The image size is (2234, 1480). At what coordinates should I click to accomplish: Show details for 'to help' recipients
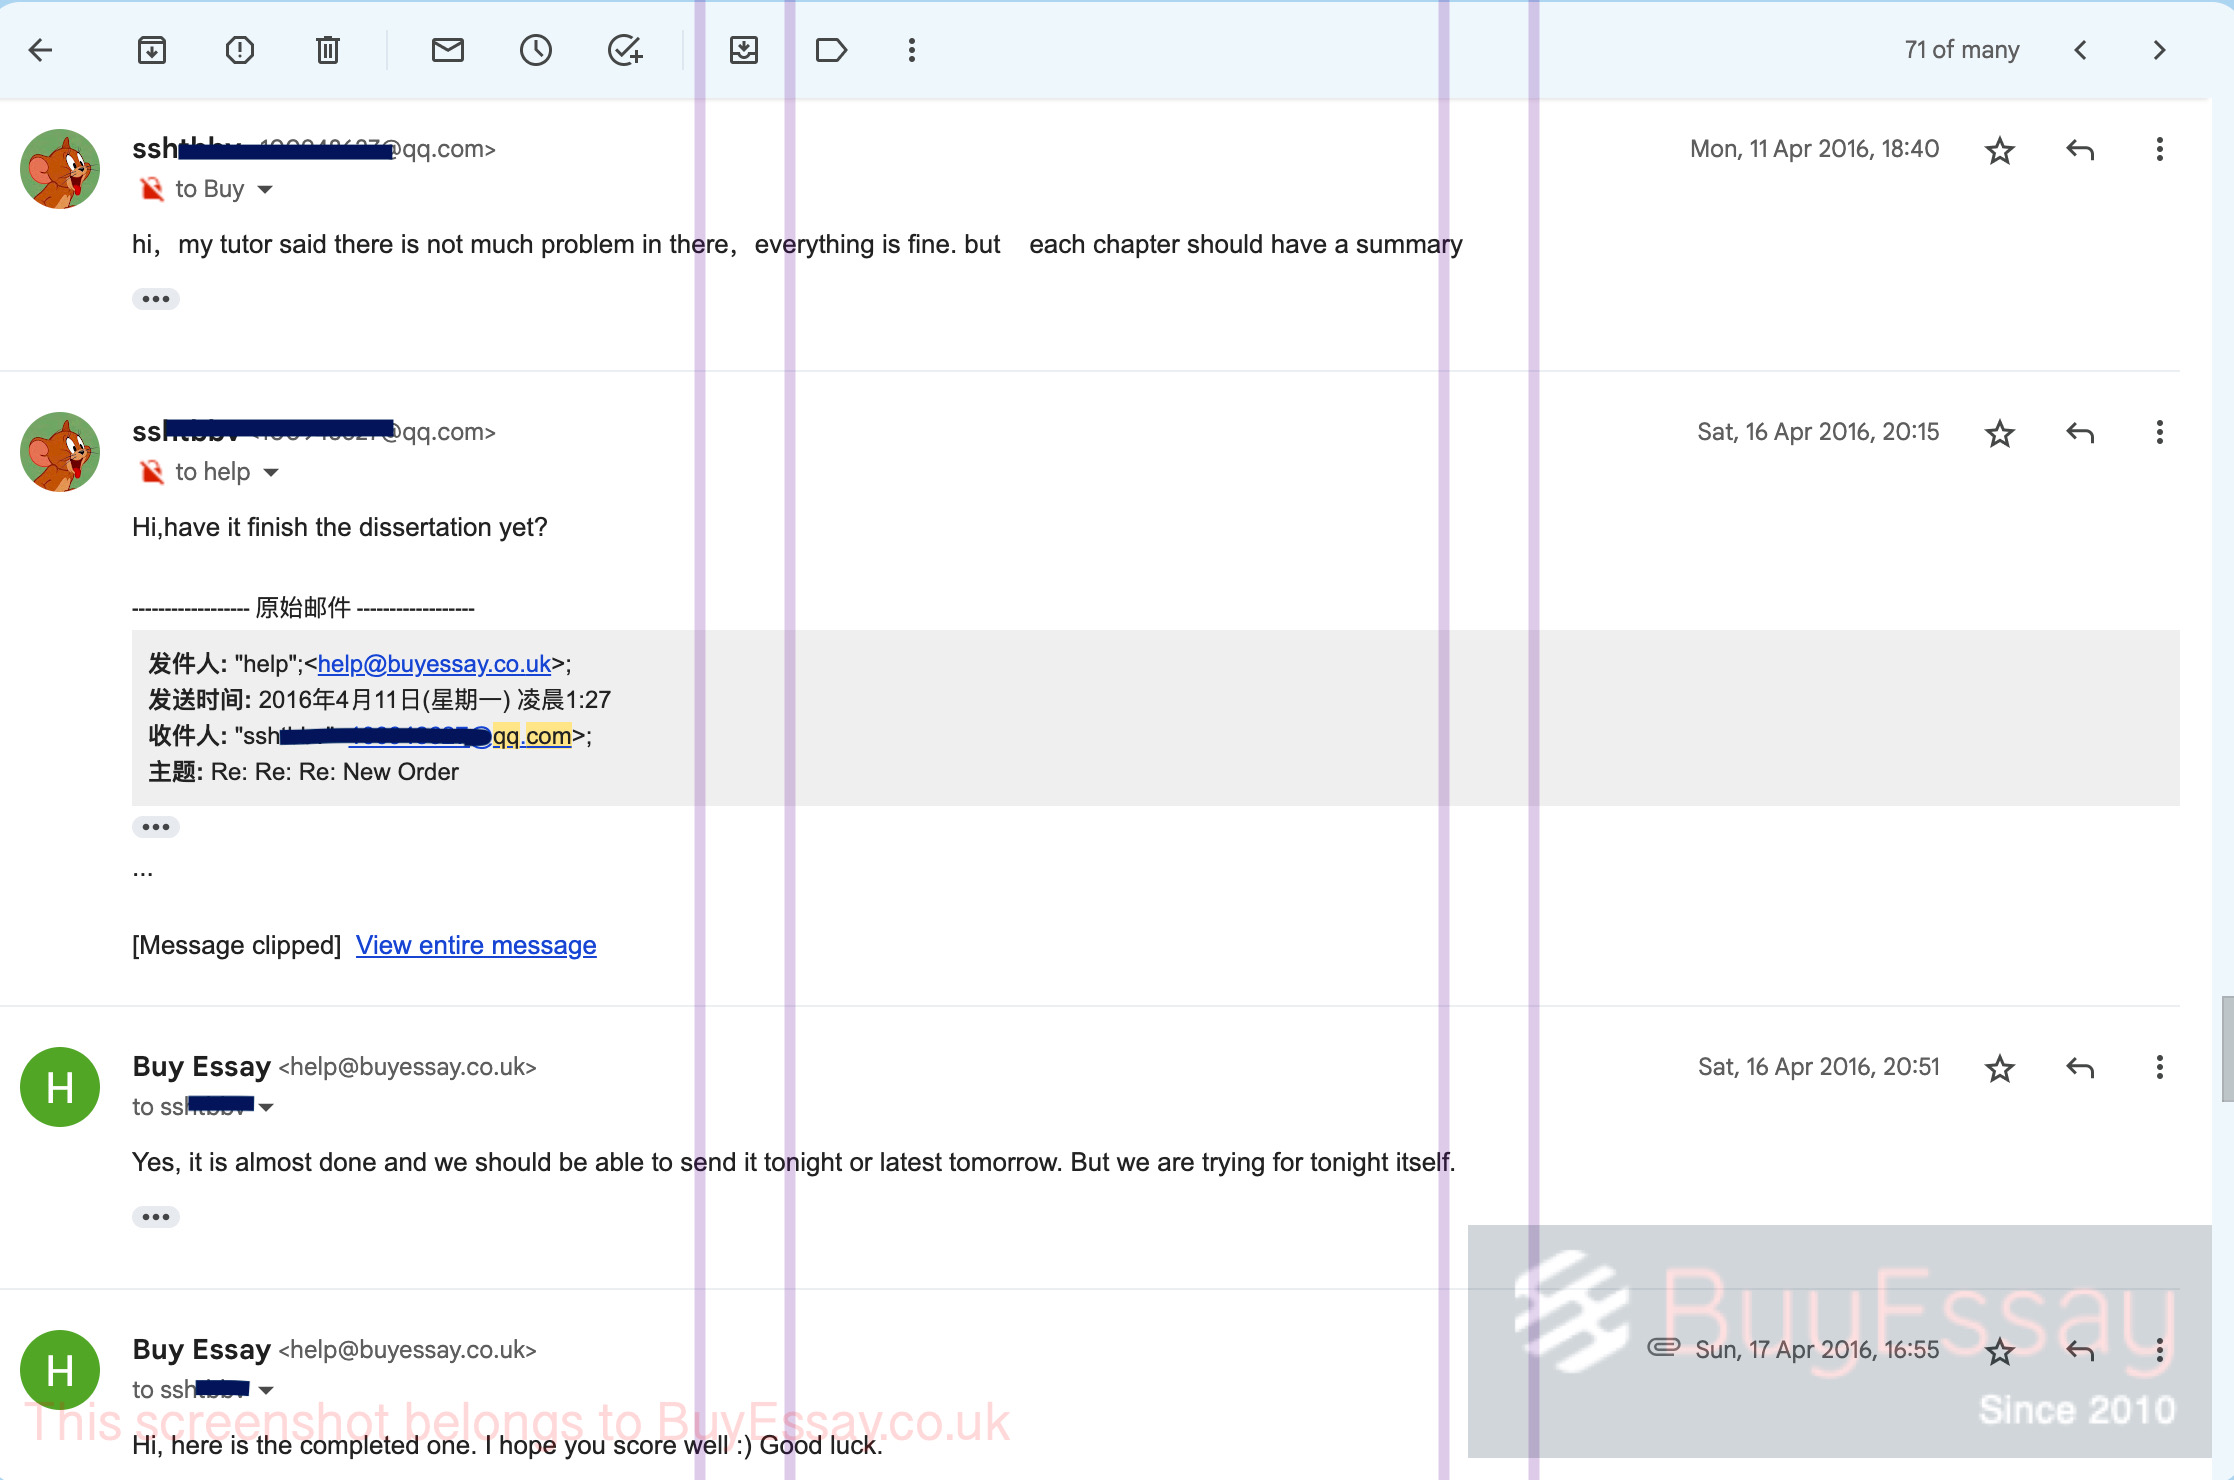[271, 473]
